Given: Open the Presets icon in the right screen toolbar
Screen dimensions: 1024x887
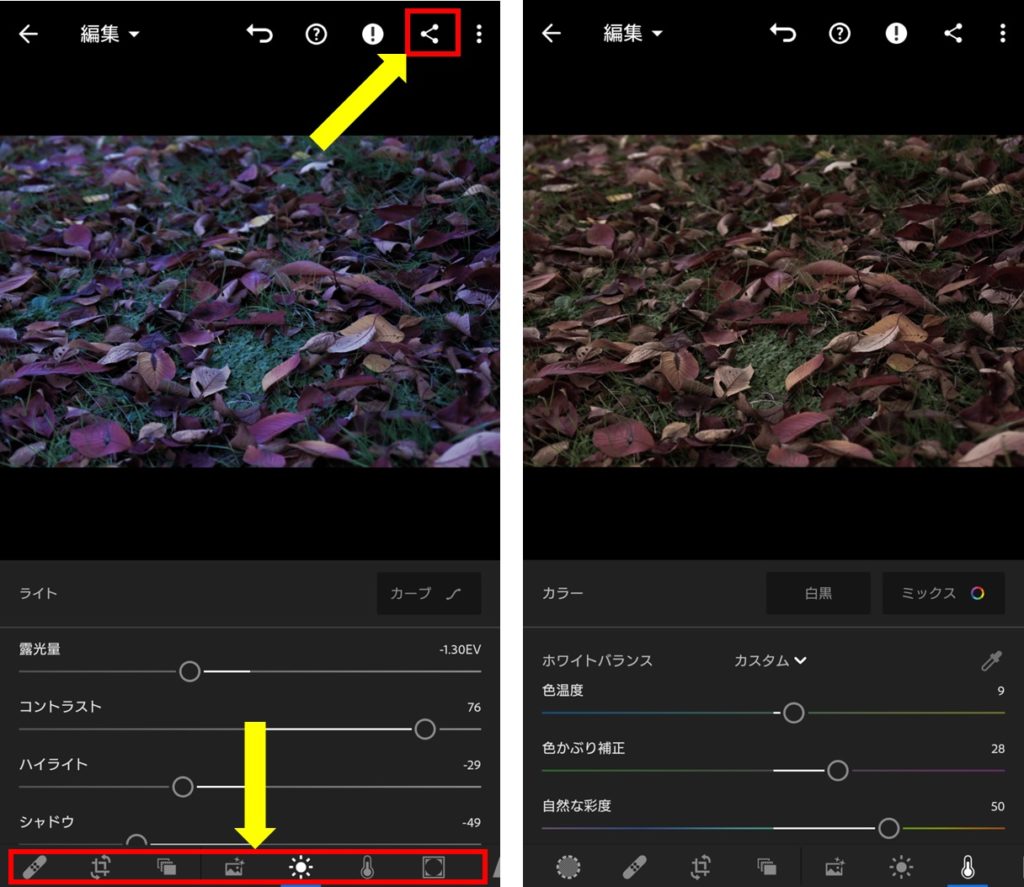Looking at the screenshot, I should click(767, 867).
